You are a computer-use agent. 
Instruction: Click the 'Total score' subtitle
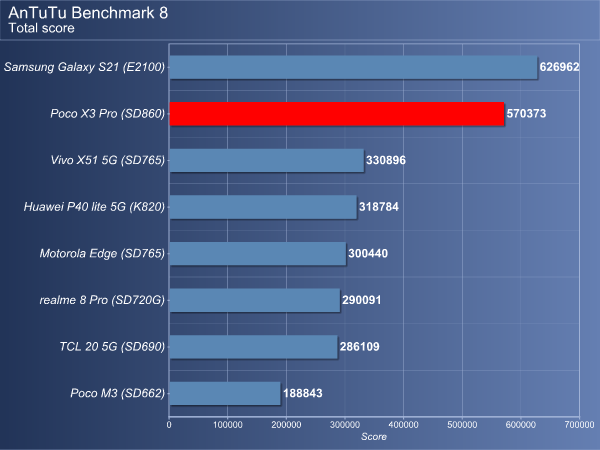(41, 28)
